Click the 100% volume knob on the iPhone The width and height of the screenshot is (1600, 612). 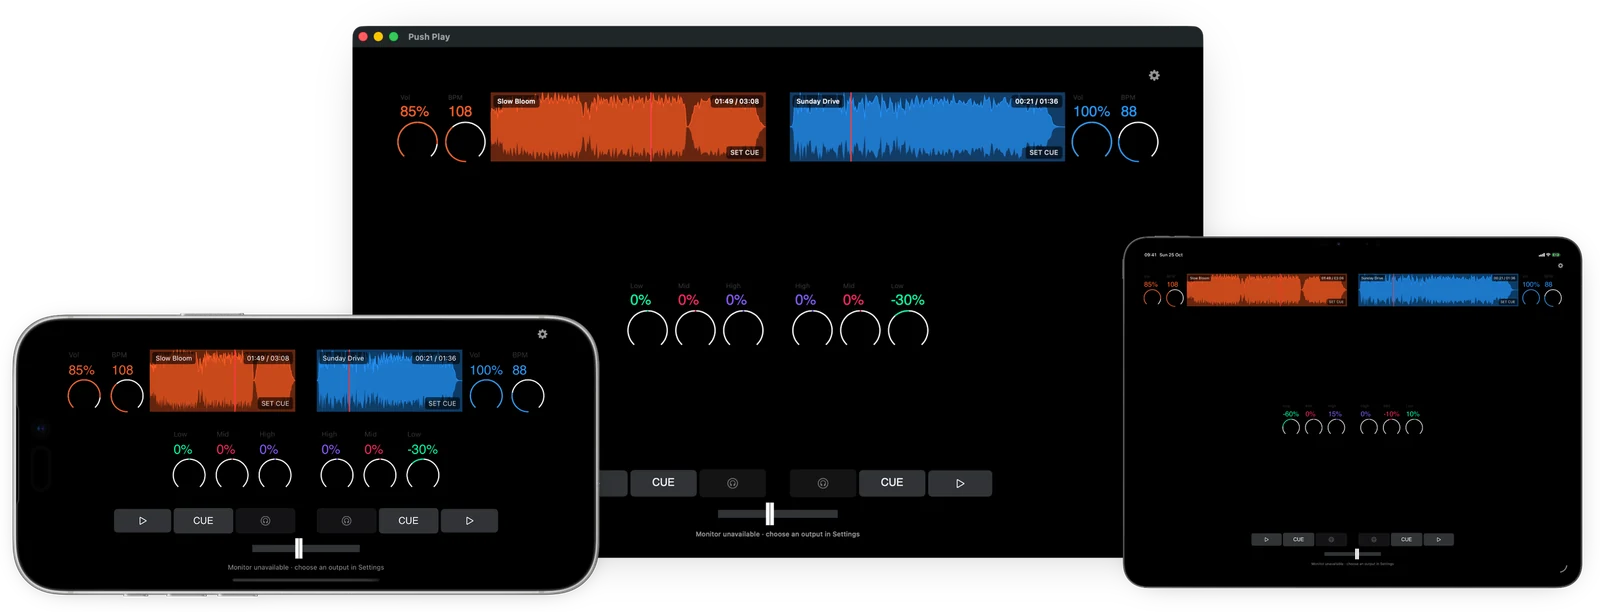[486, 396]
